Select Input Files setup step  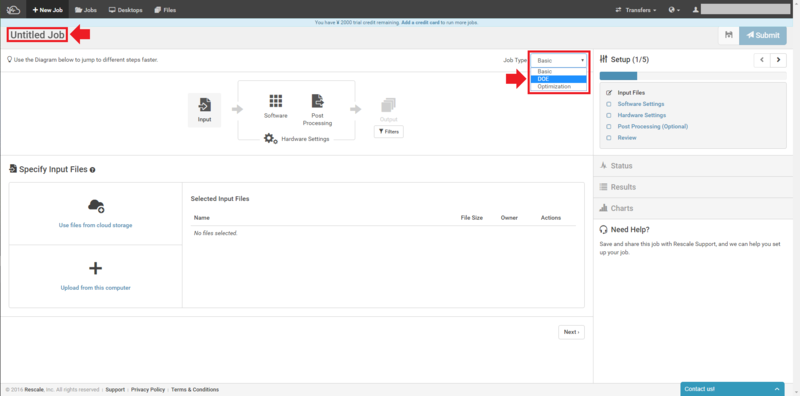631,93
